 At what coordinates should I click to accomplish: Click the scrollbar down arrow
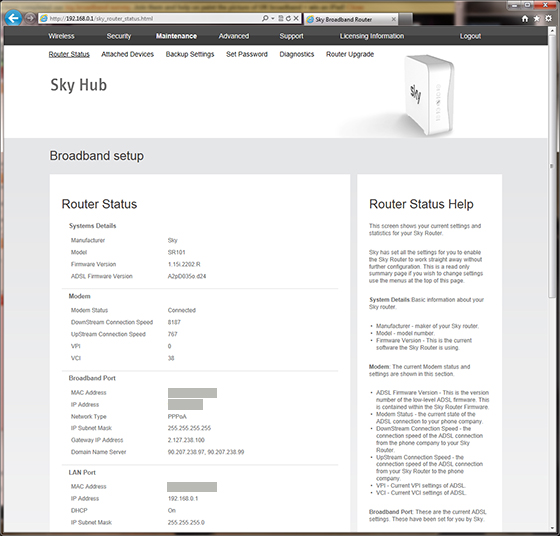(553, 528)
